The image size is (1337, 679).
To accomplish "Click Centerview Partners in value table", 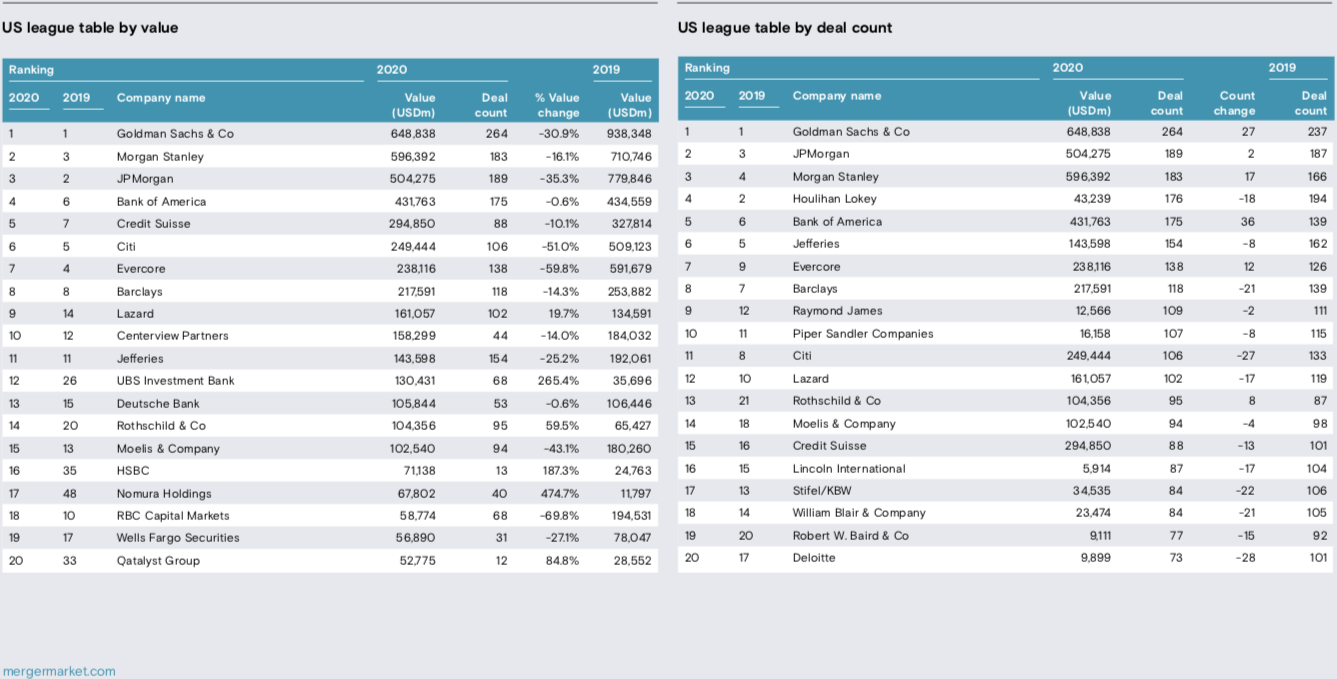I will (172, 336).
